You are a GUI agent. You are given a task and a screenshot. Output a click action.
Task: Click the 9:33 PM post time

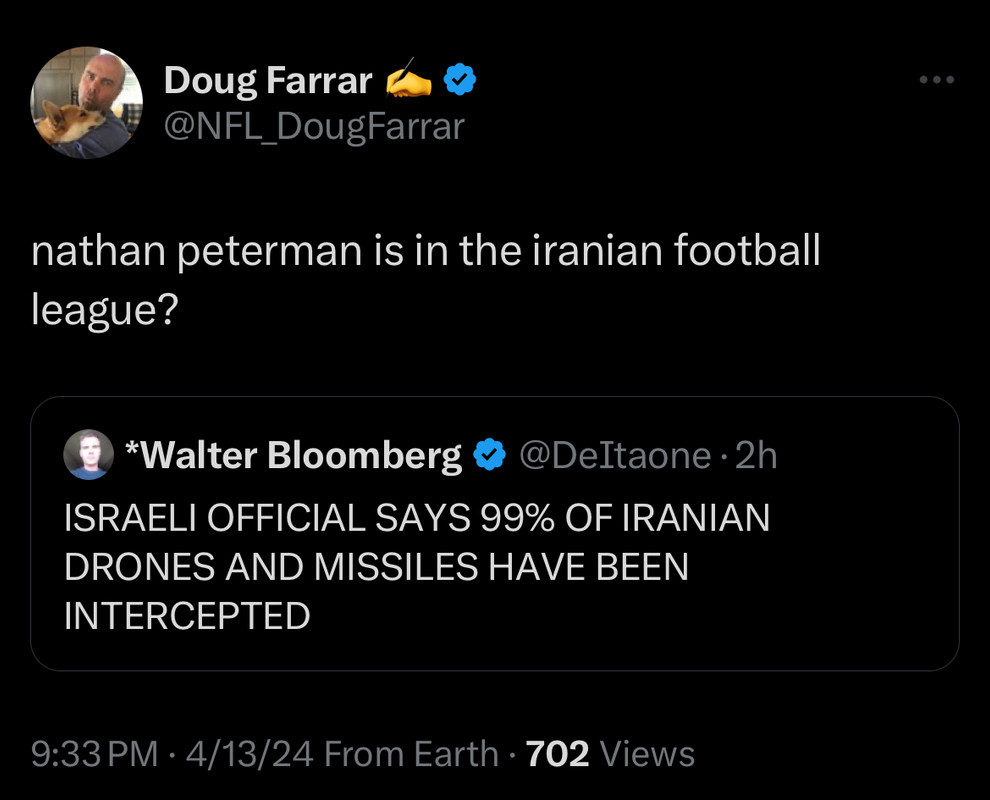(94, 753)
